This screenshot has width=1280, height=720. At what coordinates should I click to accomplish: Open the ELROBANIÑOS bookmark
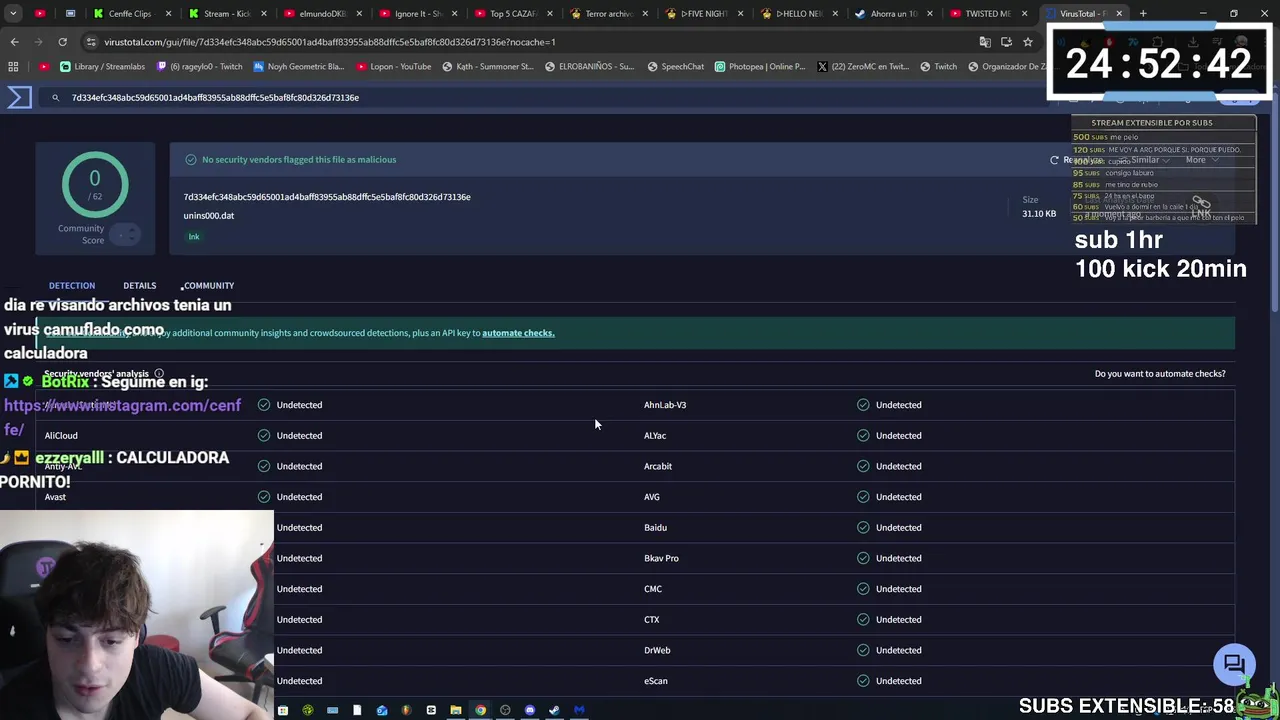(x=589, y=66)
